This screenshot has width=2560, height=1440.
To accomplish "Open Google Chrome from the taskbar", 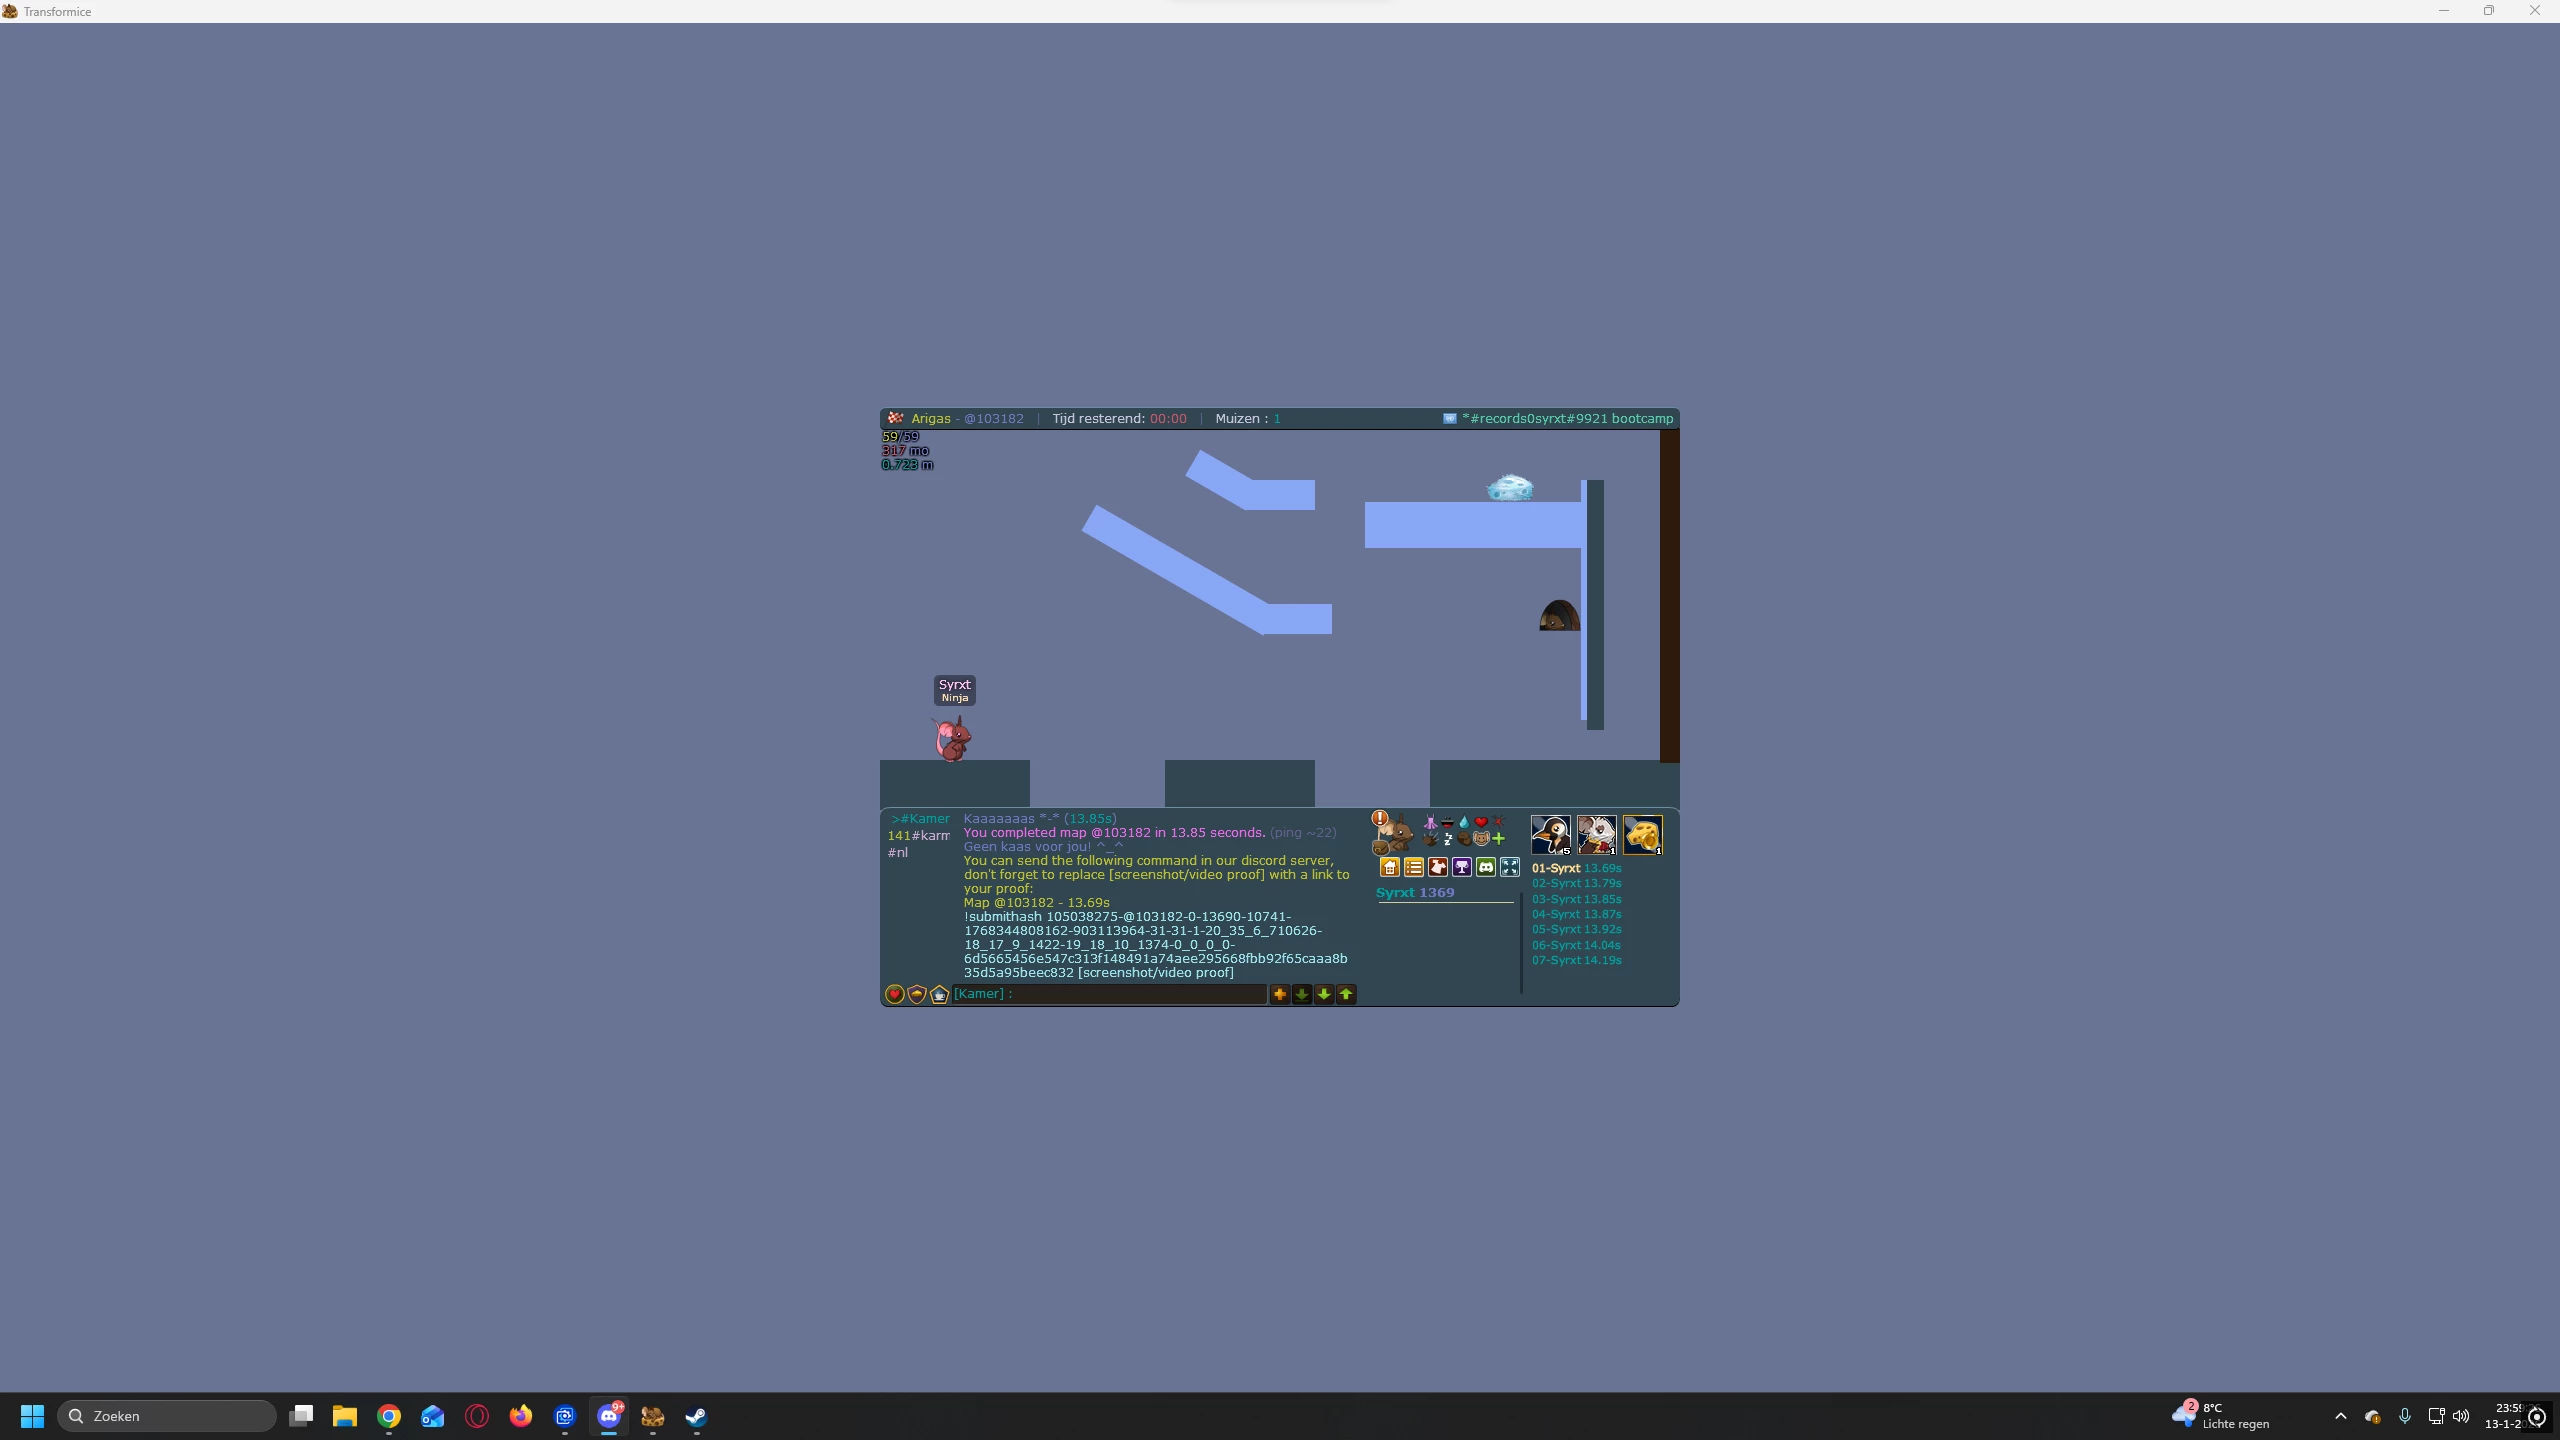I will (389, 1416).
